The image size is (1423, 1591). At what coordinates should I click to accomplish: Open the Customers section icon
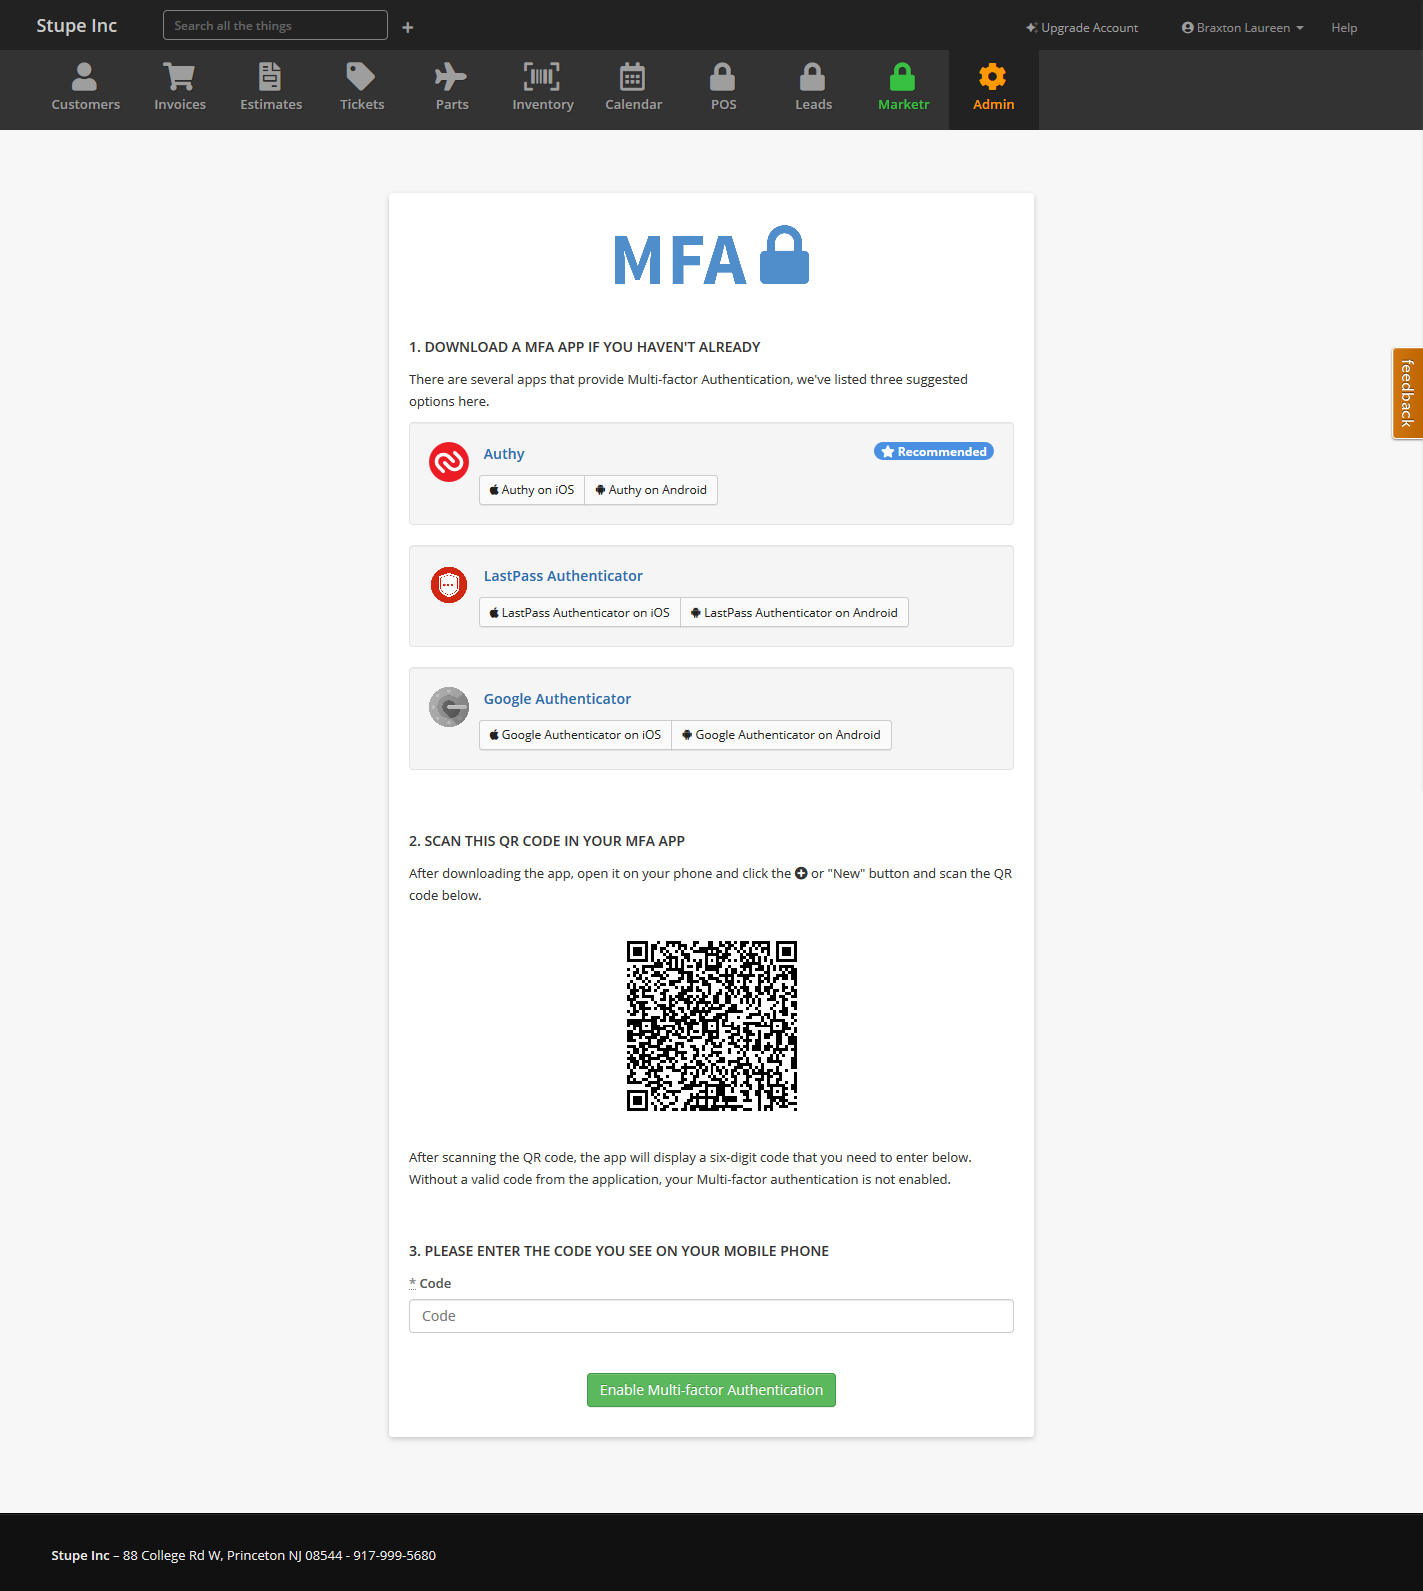[x=85, y=77]
